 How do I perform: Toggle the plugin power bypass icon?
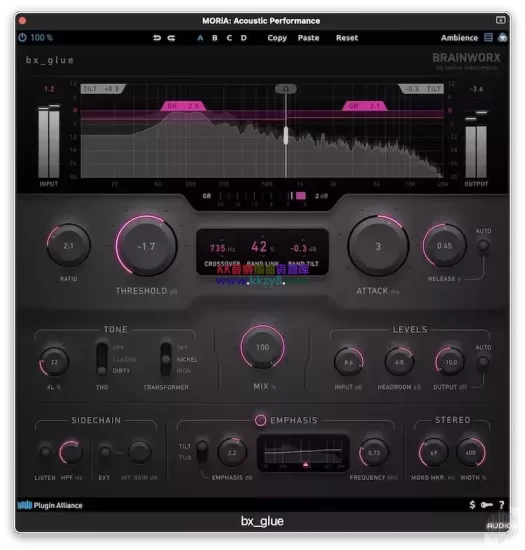pyautogui.click(x=22, y=37)
